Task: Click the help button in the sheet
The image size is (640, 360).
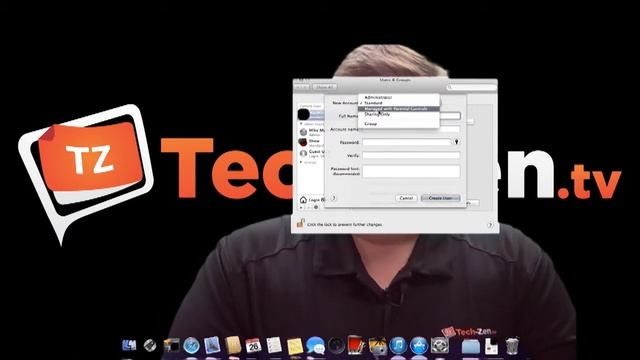Action: click(x=333, y=198)
